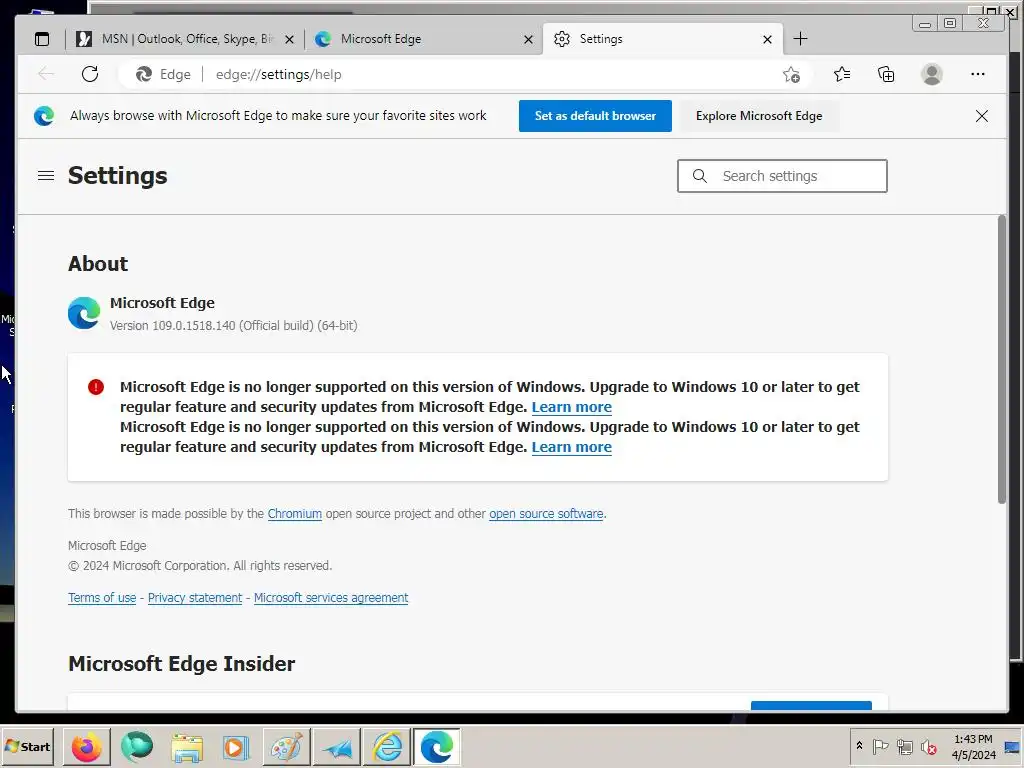Click the paper plane taskbar icon

coord(337,747)
